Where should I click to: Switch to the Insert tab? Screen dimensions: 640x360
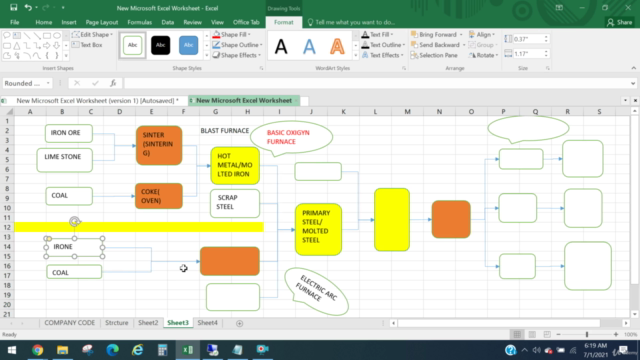[x=69, y=22]
